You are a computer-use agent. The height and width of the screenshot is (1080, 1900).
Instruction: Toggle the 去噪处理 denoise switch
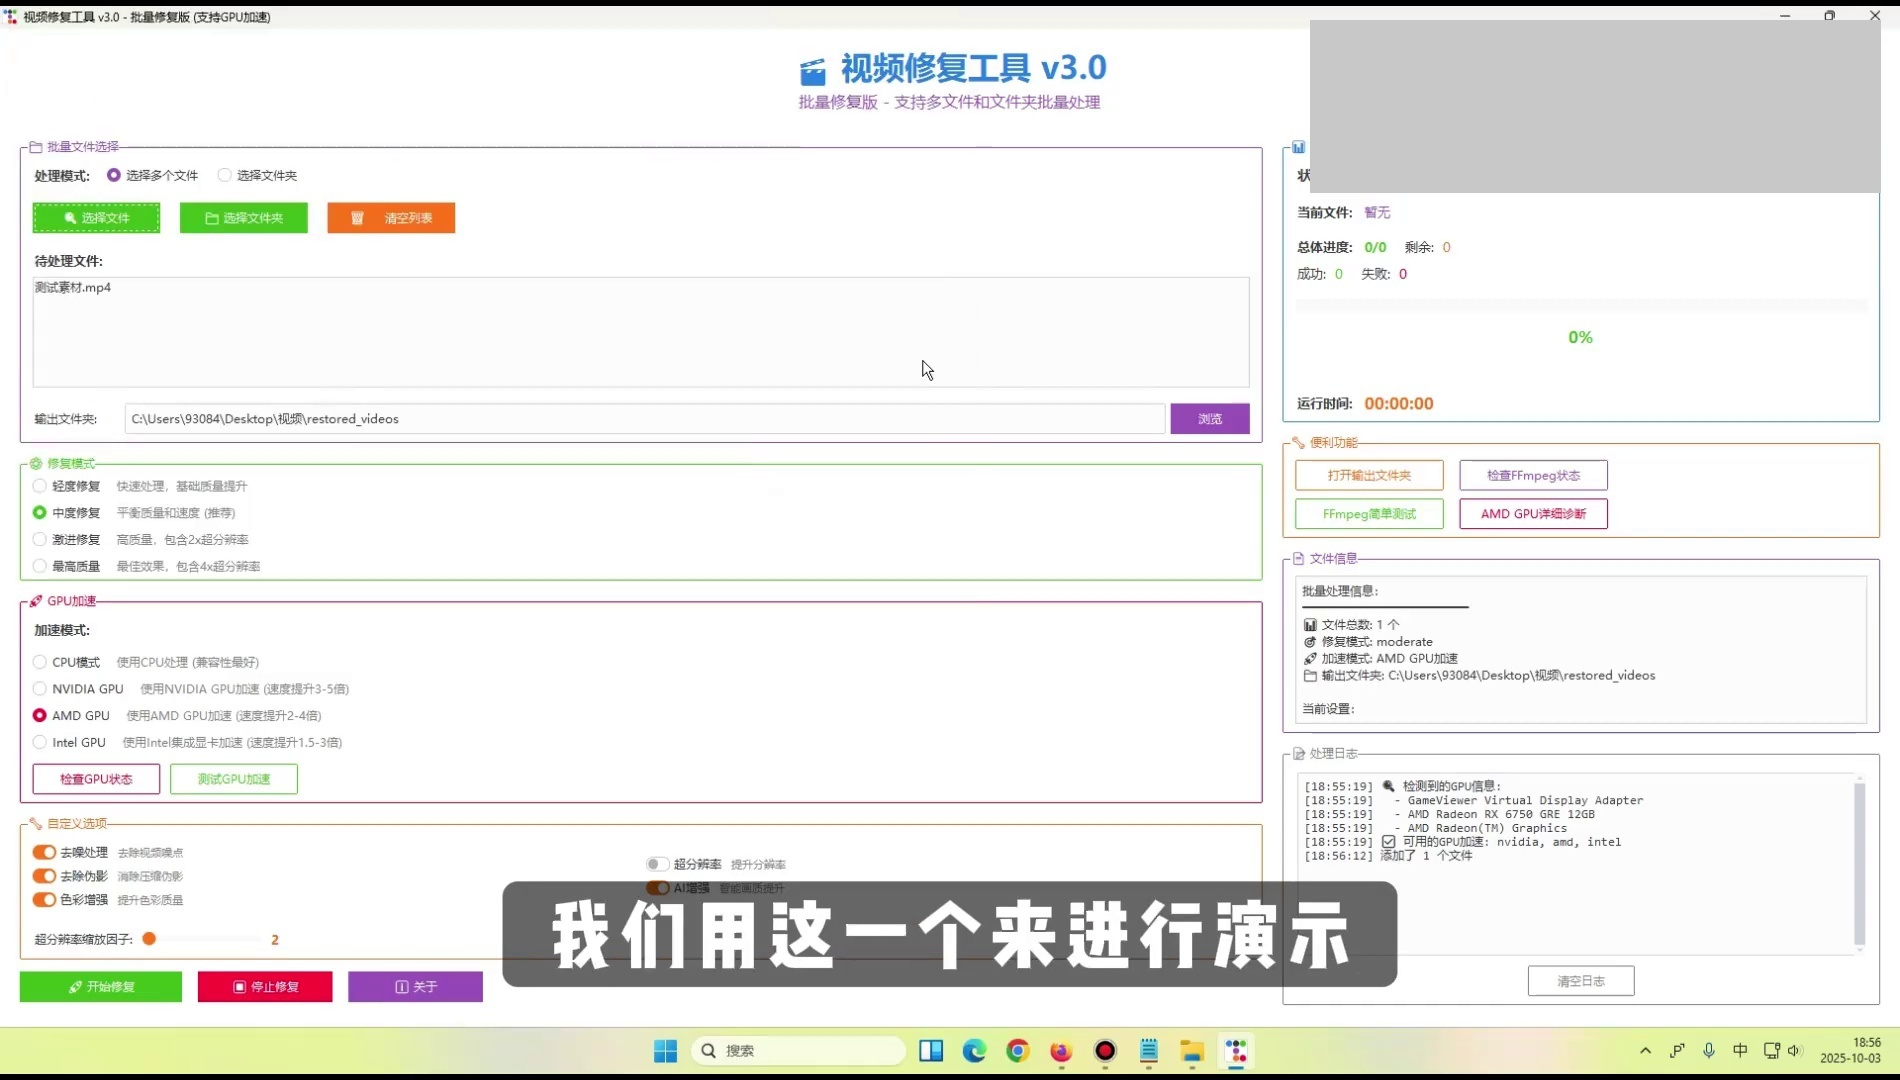pyautogui.click(x=44, y=852)
